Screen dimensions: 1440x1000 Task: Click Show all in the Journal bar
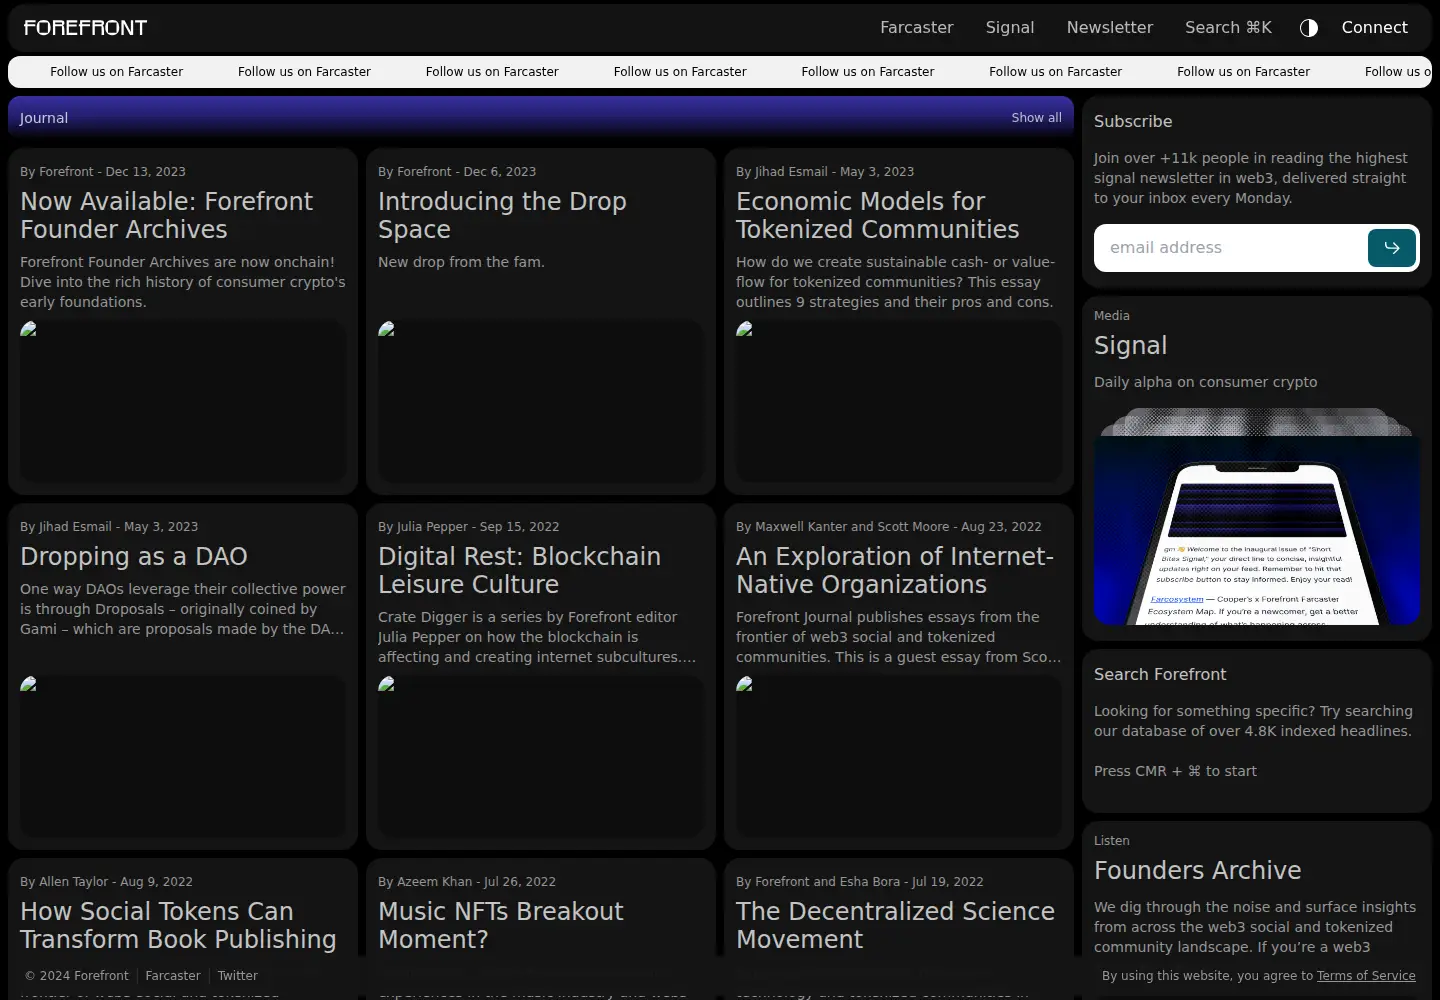1036,118
